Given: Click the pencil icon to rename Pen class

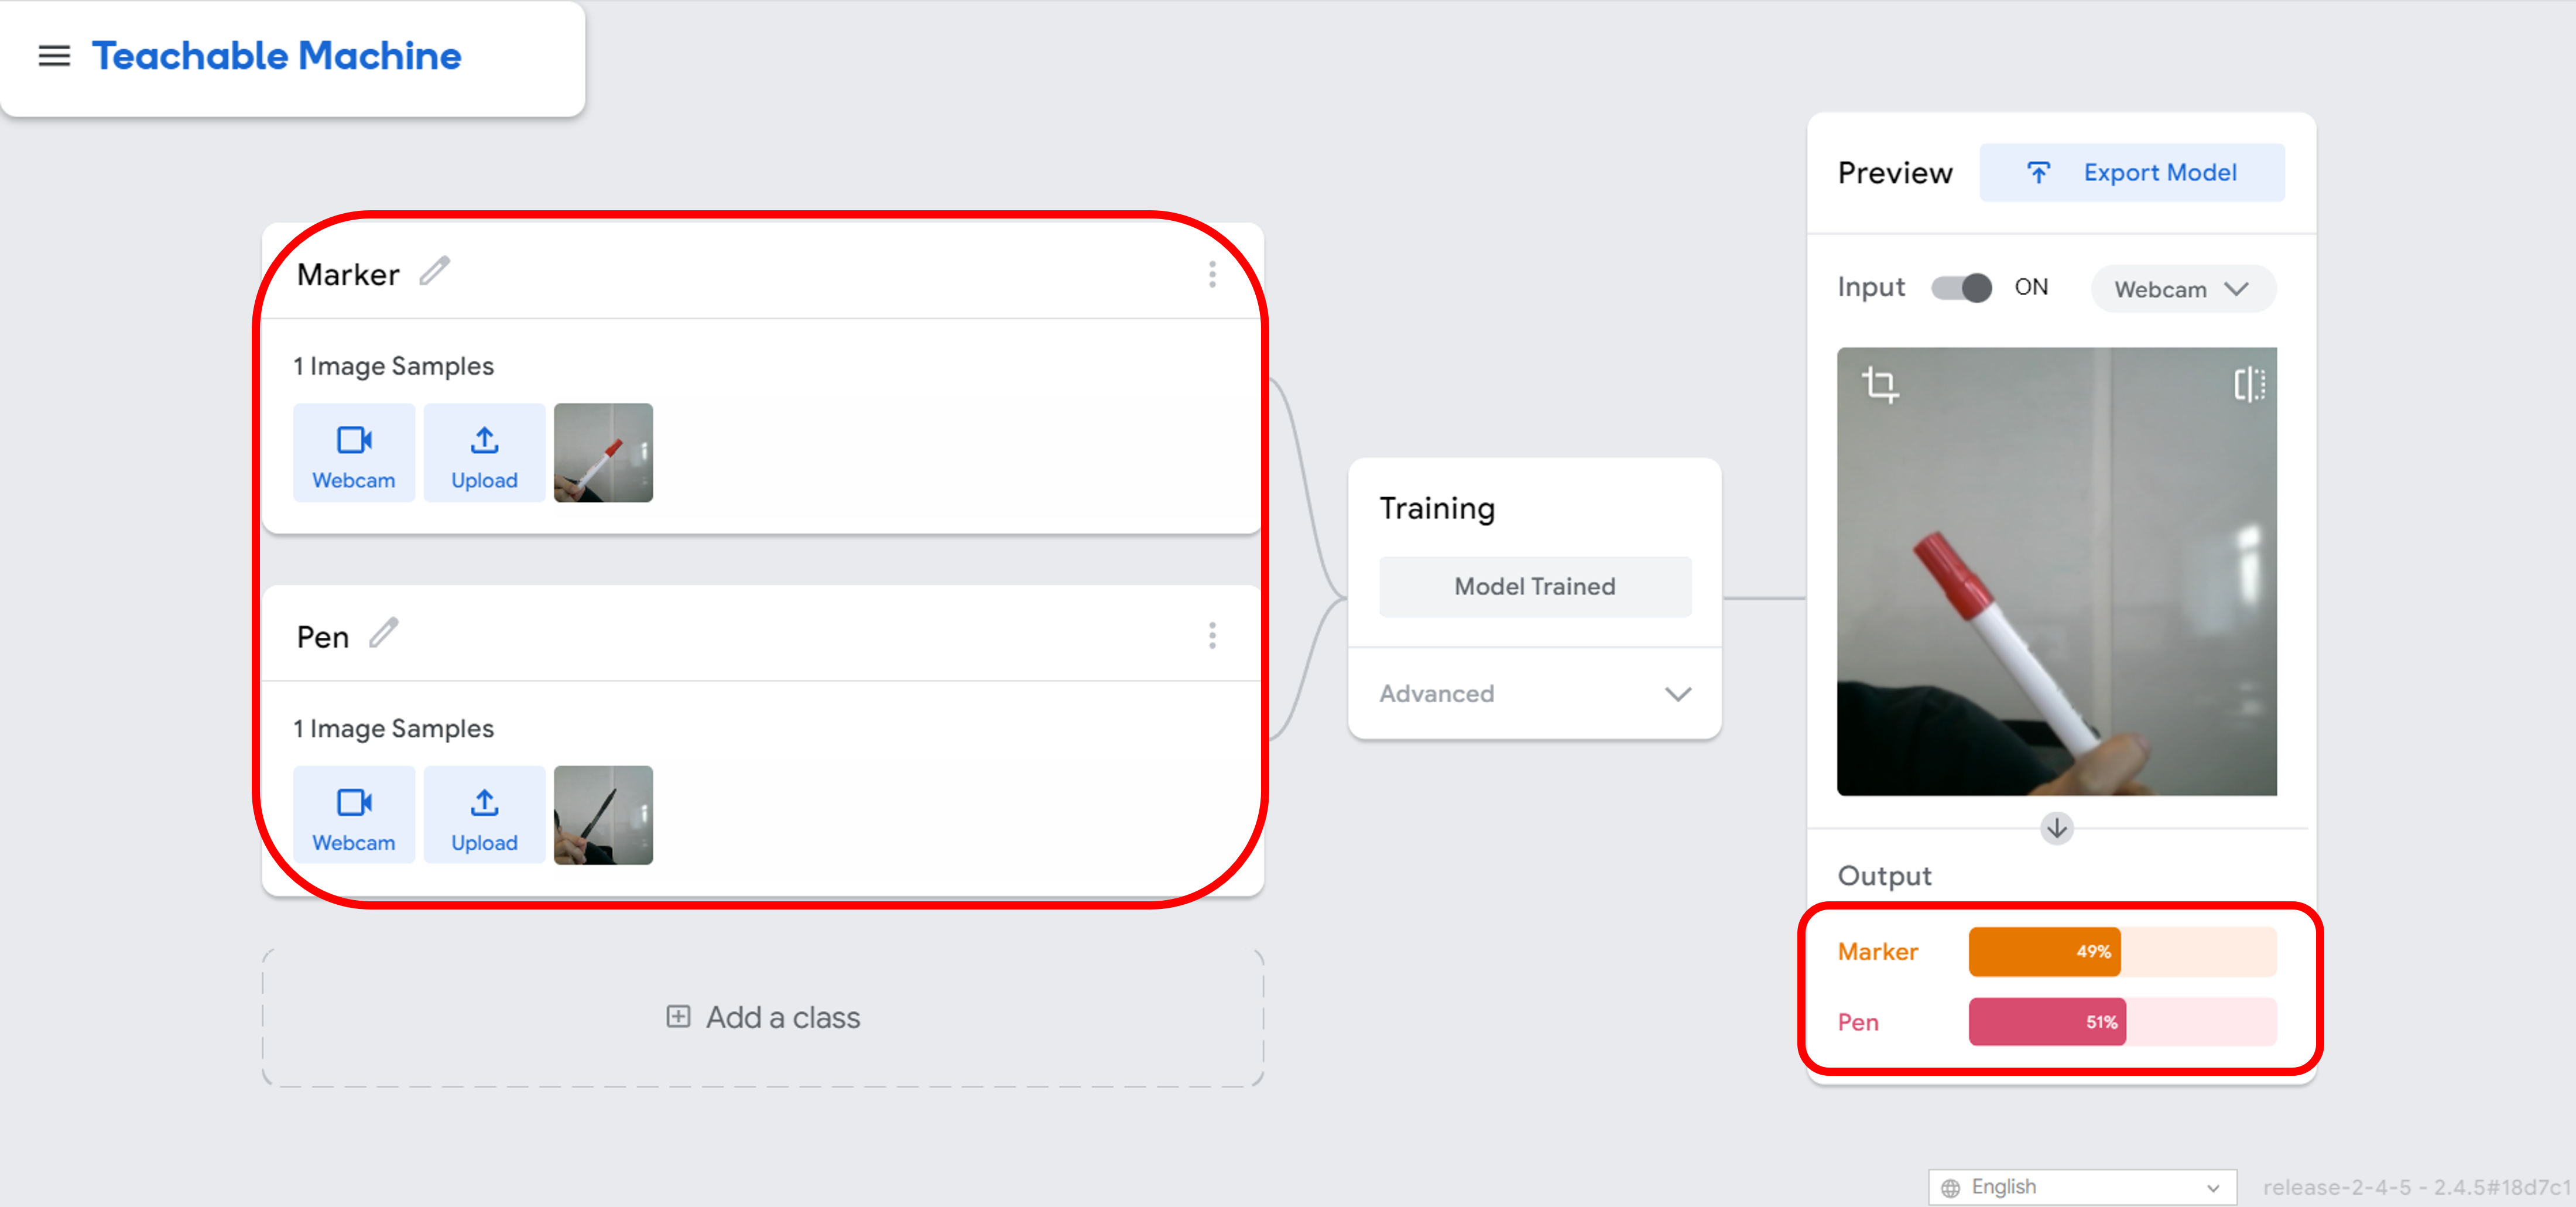Looking at the screenshot, I should (x=384, y=634).
